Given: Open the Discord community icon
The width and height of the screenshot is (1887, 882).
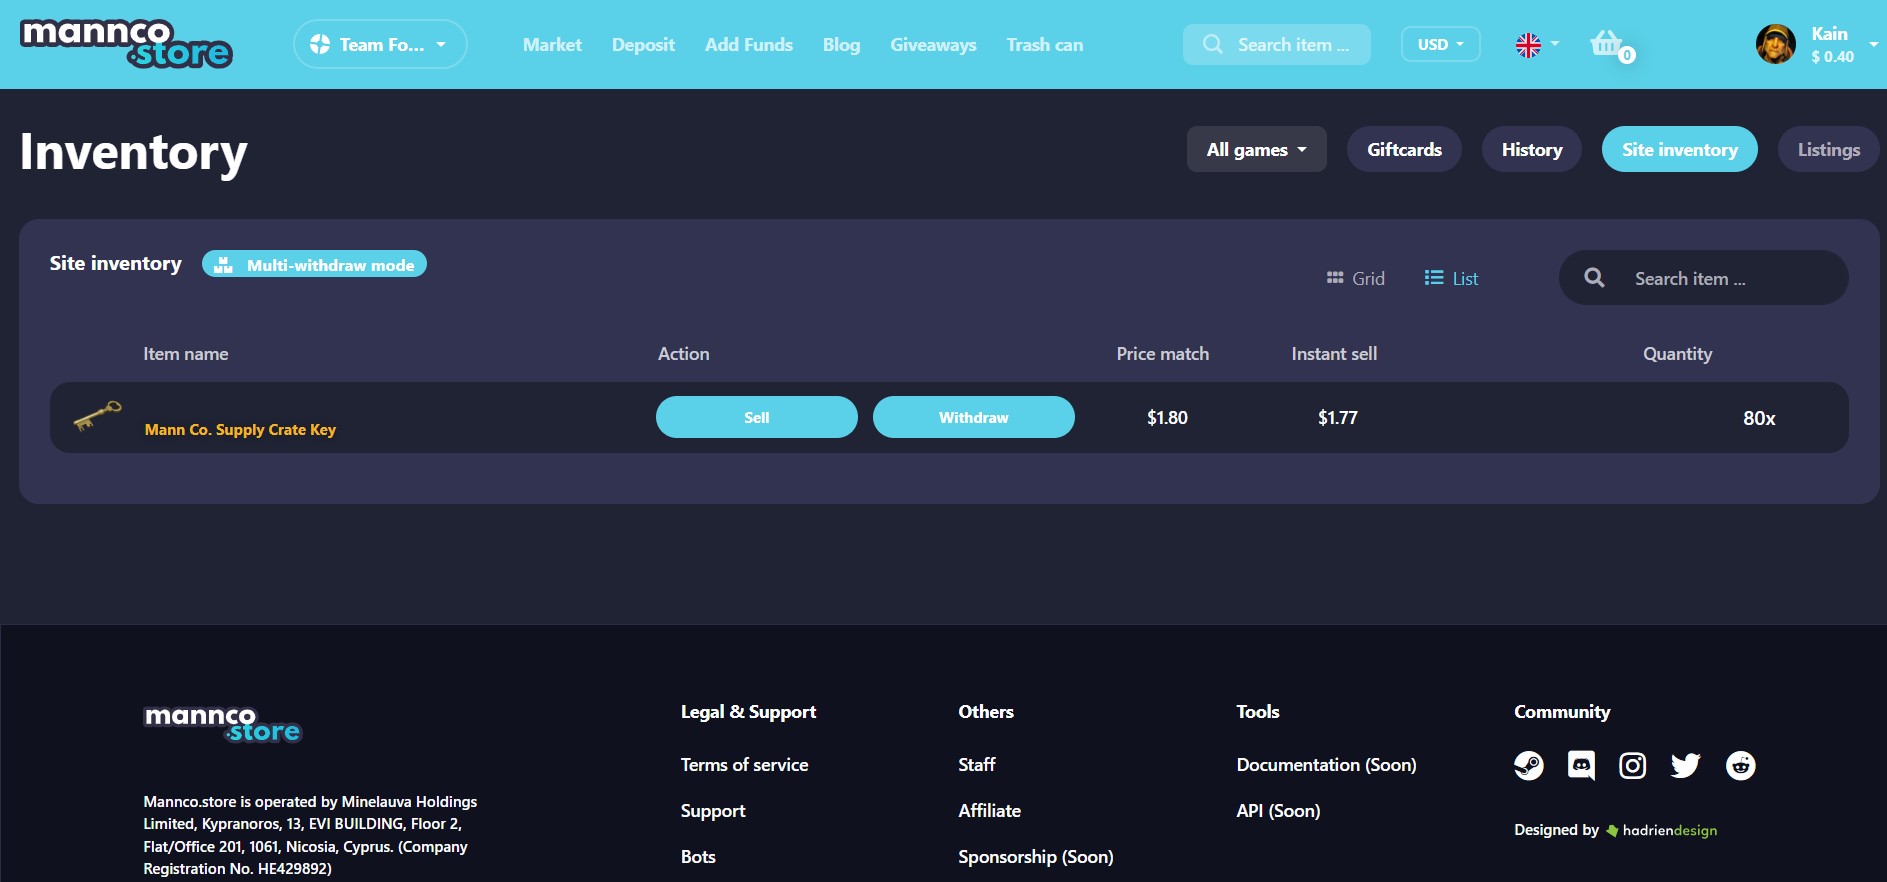Looking at the screenshot, I should coord(1581,765).
